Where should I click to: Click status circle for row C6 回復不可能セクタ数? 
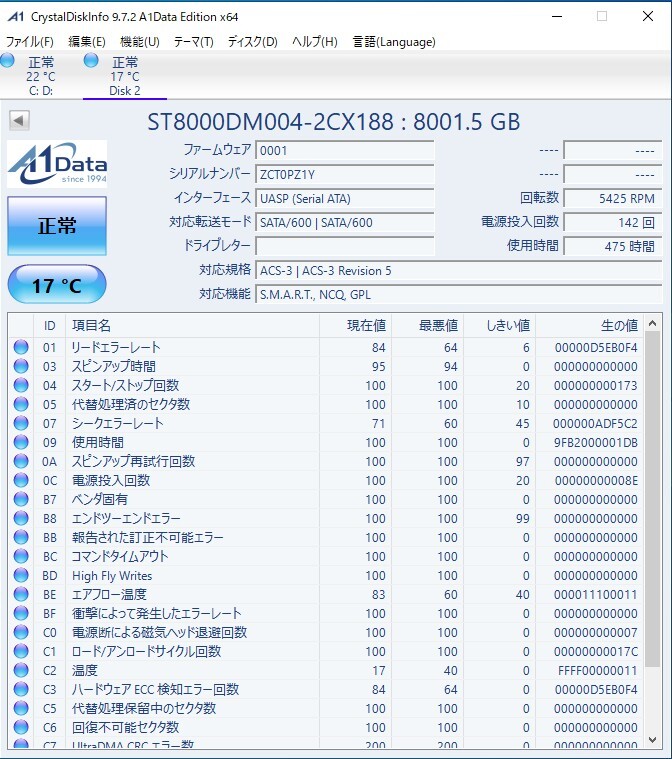click(21, 727)
